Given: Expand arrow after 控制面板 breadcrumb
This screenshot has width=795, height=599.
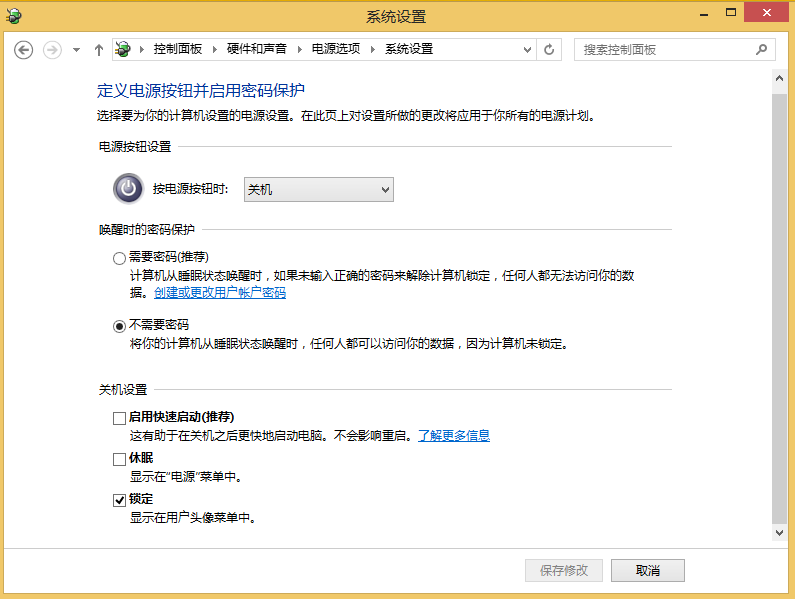Looking at the screenshot, I should coord(215,49).
